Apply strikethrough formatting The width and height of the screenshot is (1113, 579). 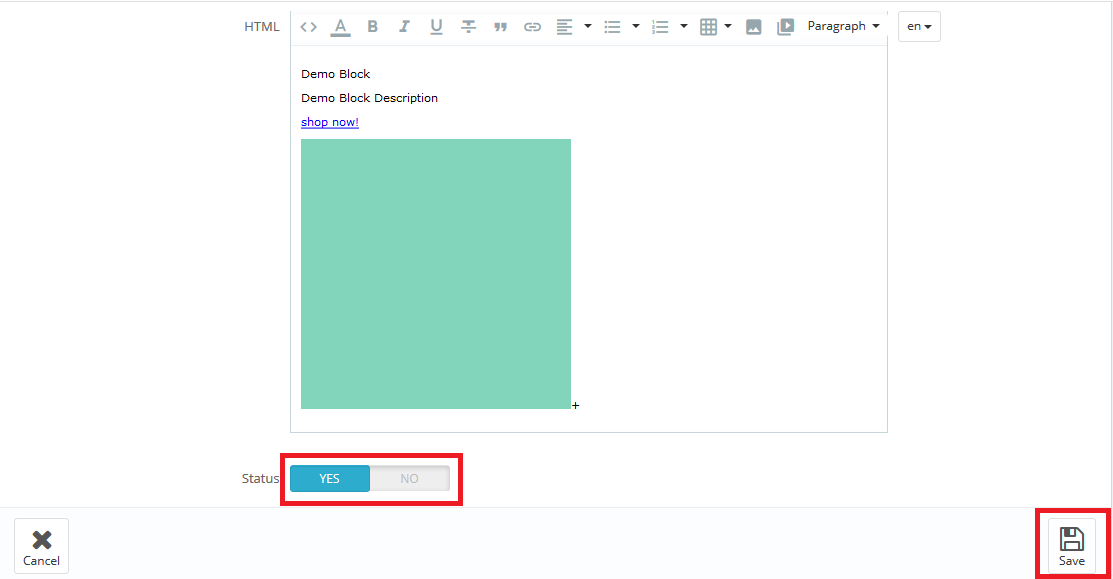click(x=468, y=27)
